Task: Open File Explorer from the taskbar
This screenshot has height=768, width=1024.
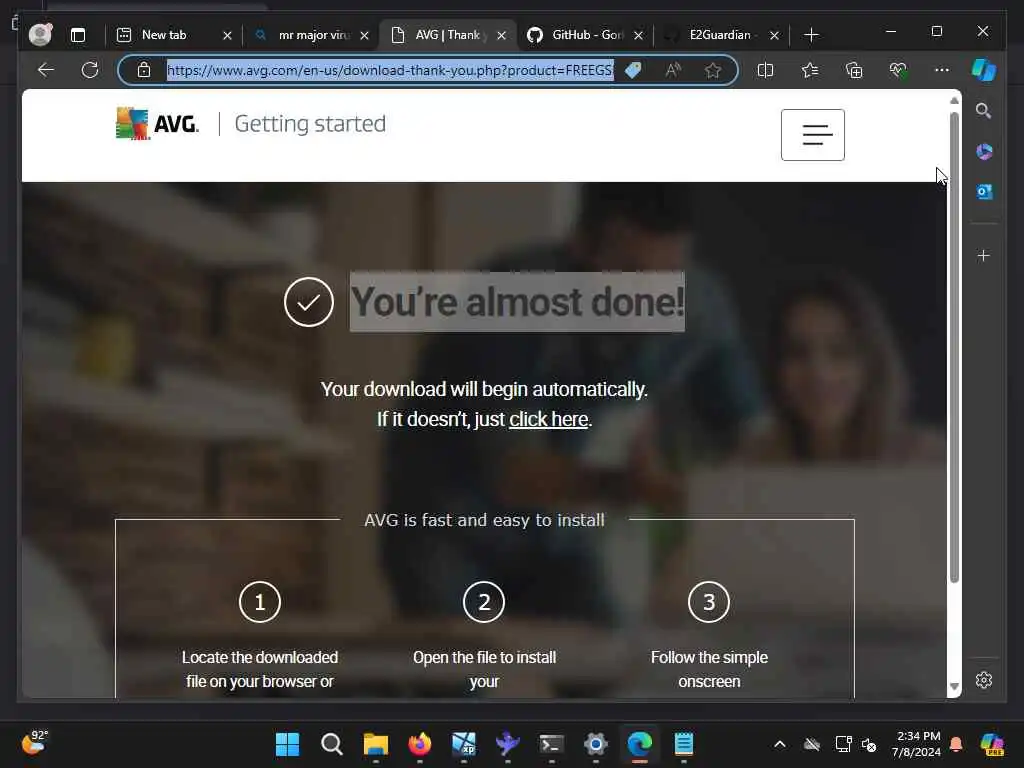Action: pyautogui.click(x=376, y=744)
